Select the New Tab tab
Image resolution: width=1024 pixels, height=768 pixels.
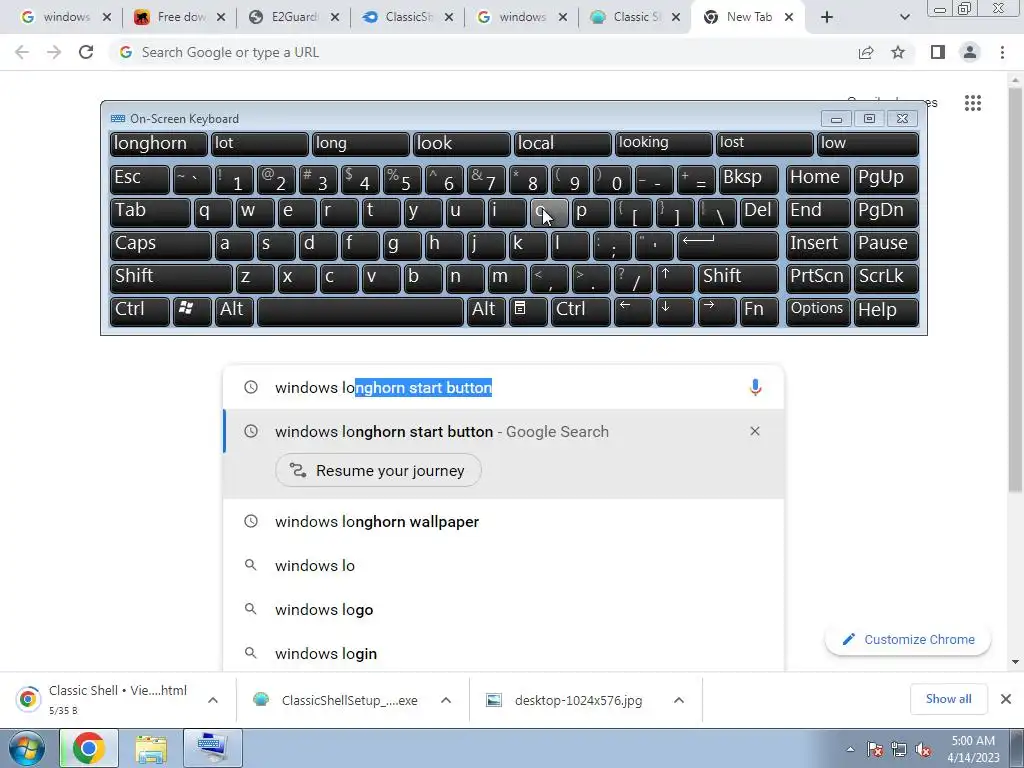(x=749, y=17)
